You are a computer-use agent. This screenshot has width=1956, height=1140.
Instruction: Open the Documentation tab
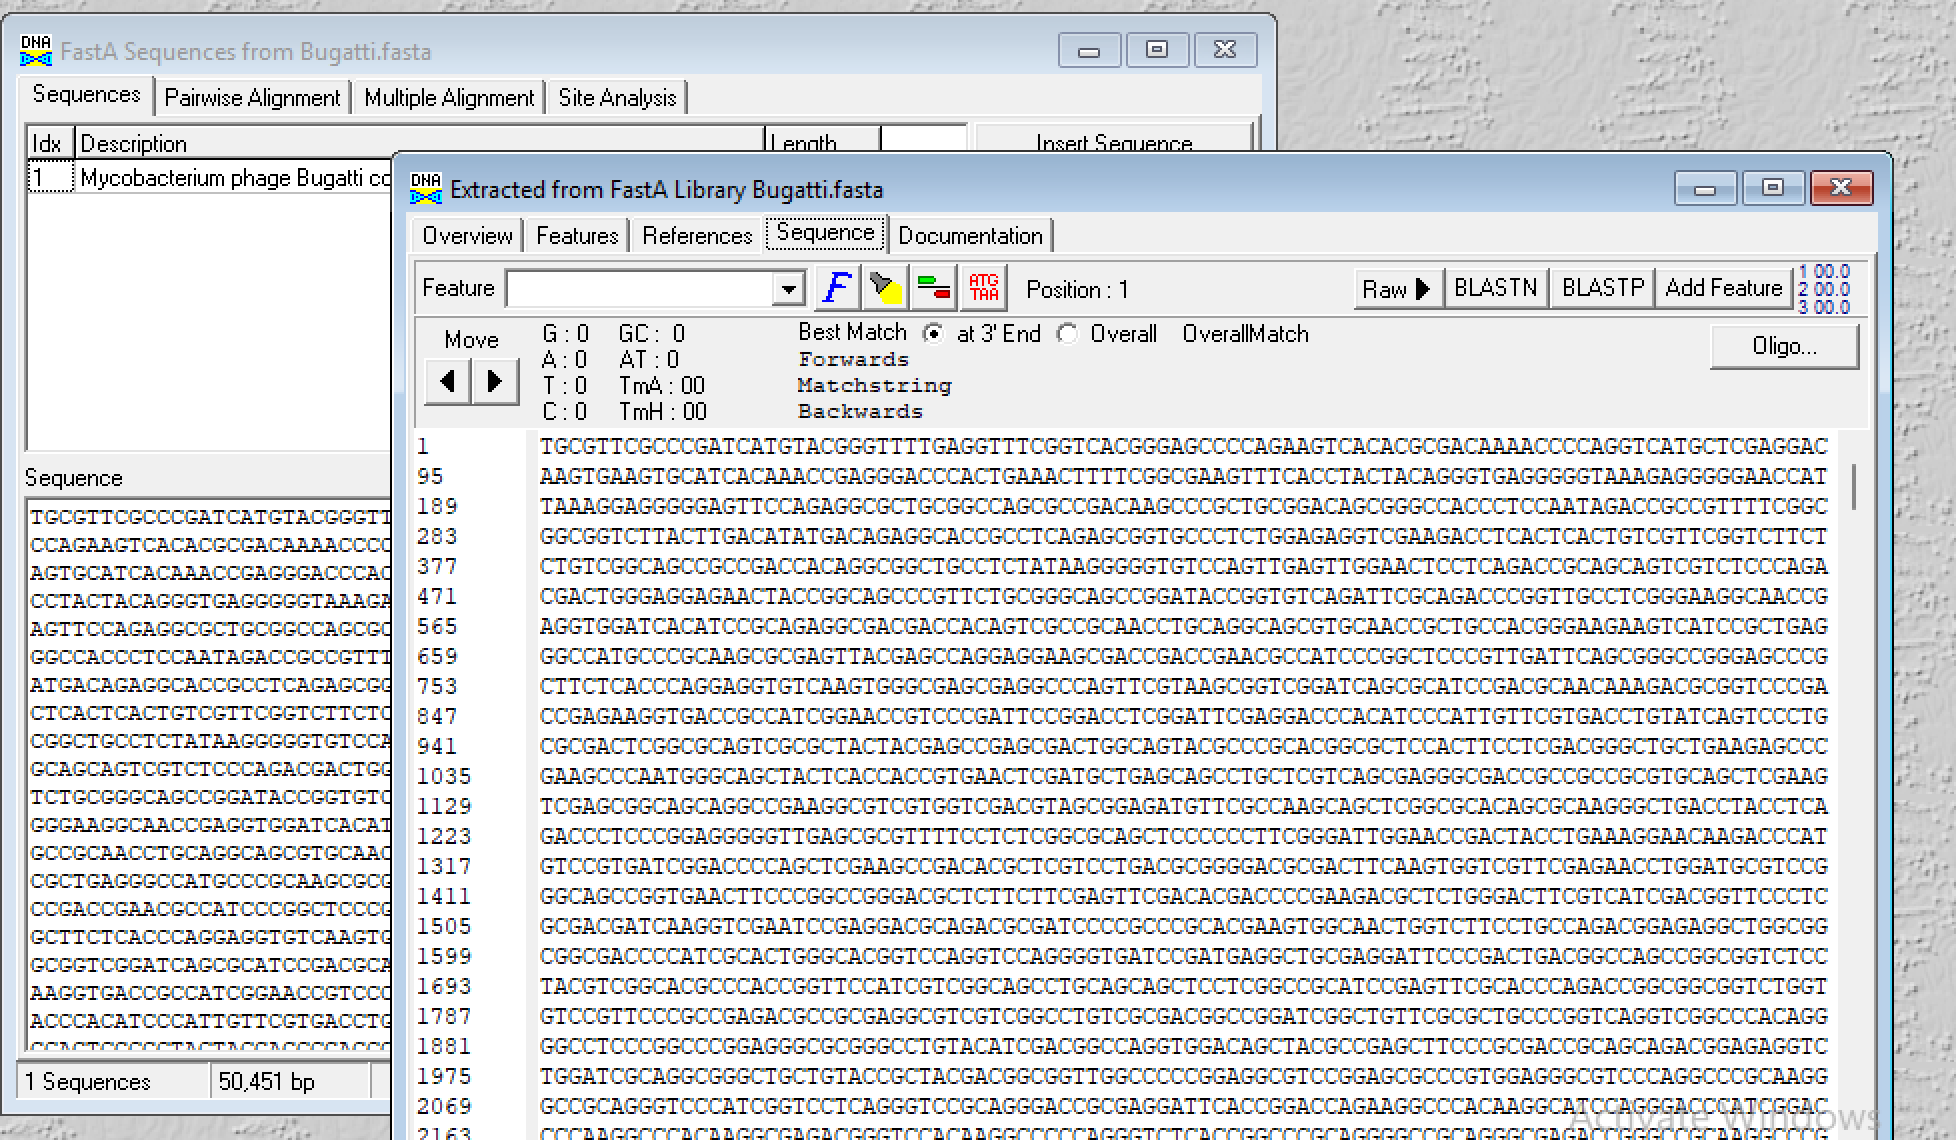[970, 236]
